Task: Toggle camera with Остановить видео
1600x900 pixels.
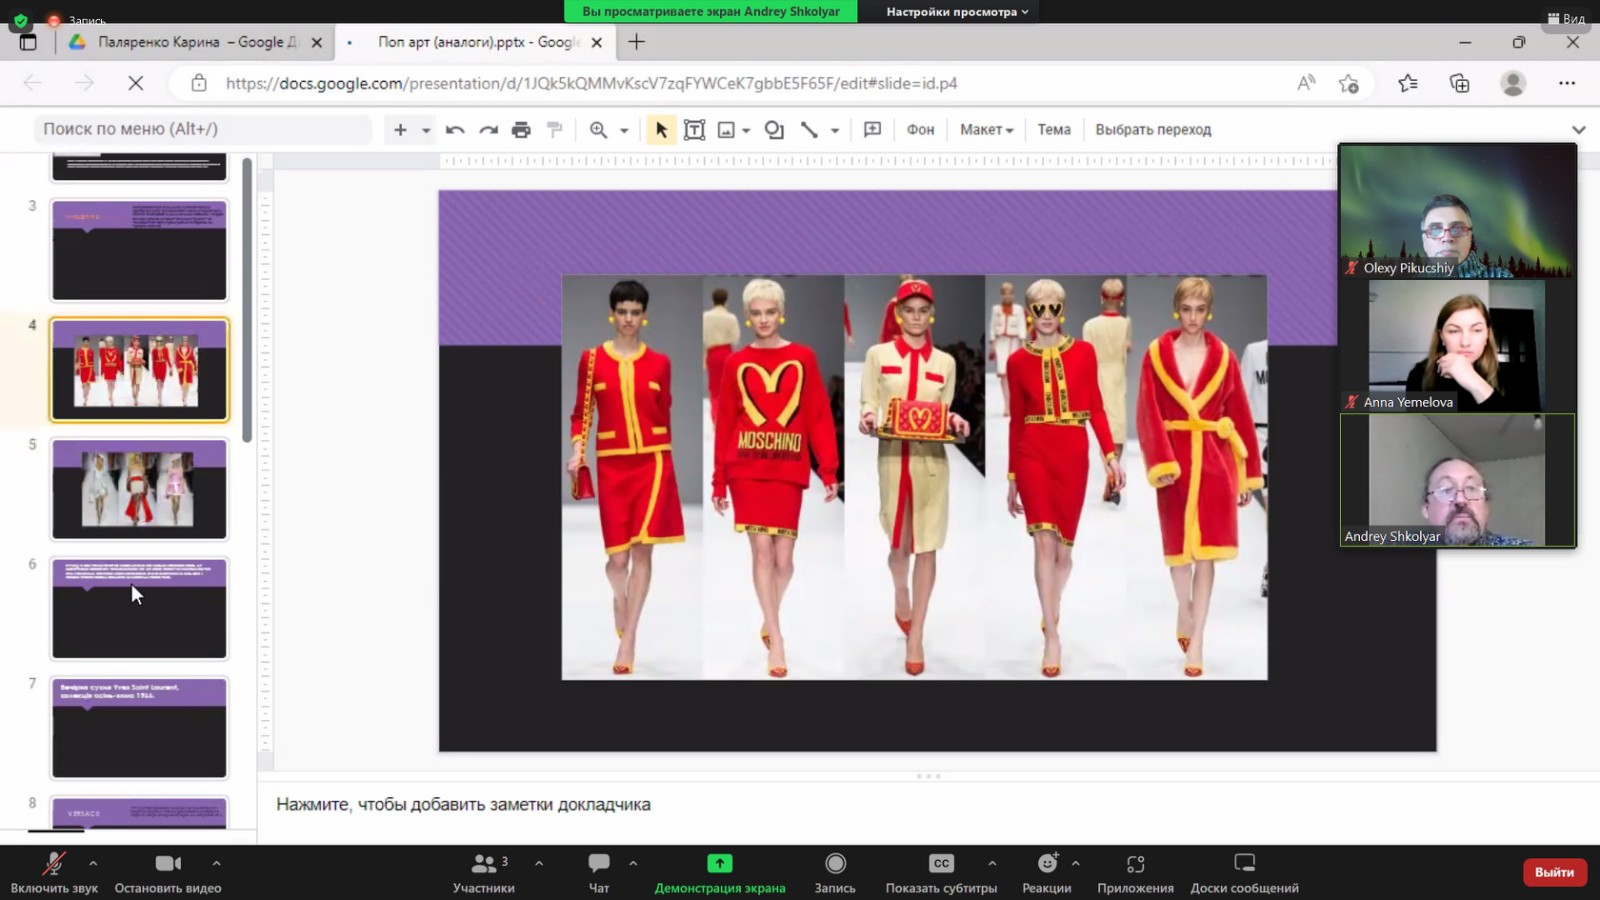Action: point(168,872)
